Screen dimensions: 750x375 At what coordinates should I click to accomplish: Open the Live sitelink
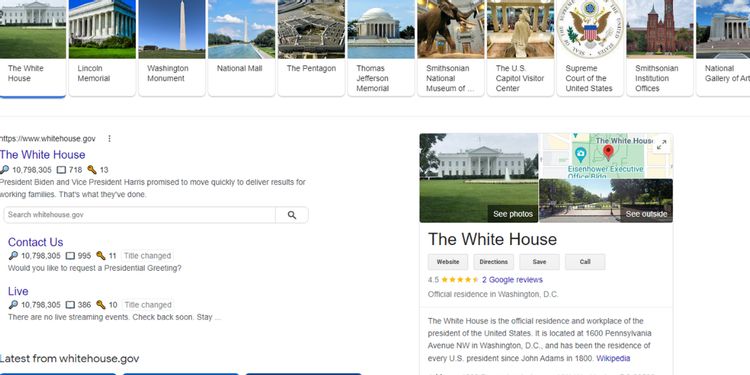point(18,291)
